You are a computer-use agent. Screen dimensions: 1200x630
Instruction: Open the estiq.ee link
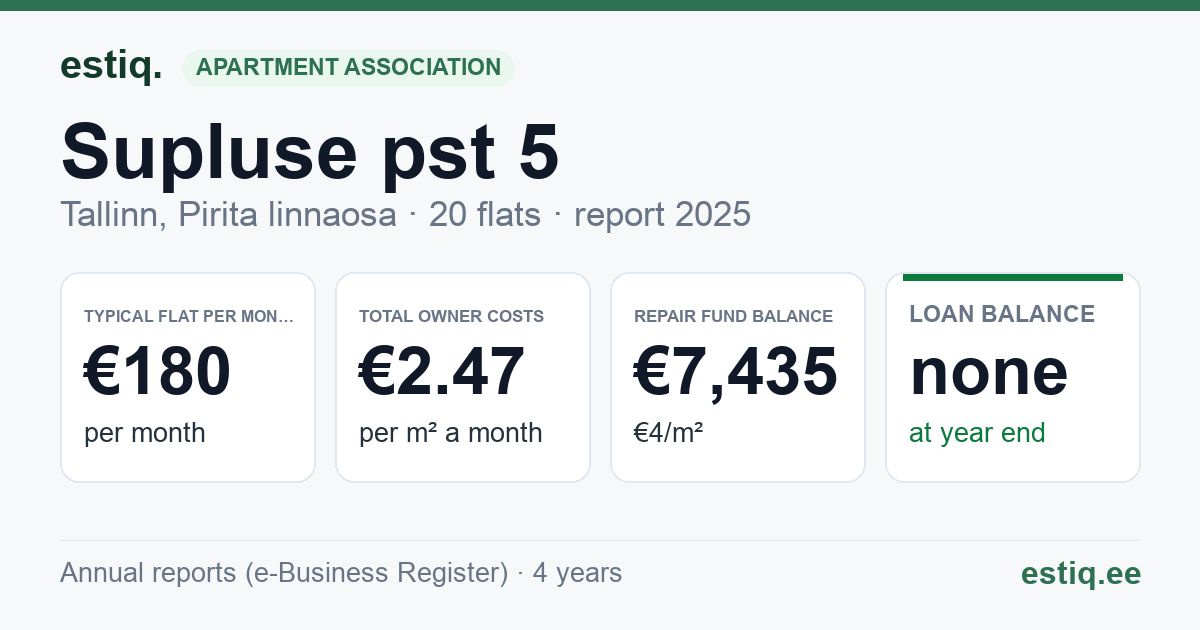coord(1081,573)
